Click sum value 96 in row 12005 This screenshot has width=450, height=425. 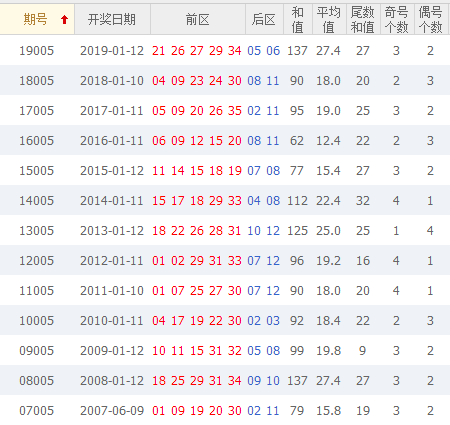pyautogui.click(x=297, y=261)
